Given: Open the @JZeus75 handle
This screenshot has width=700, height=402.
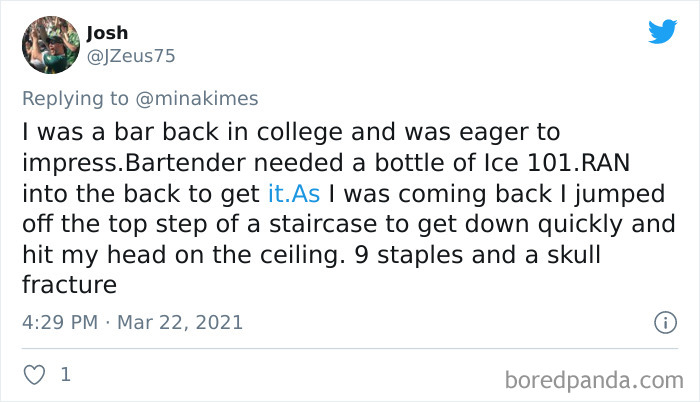Looking at the screenshot, I should (x=131, y=56).
